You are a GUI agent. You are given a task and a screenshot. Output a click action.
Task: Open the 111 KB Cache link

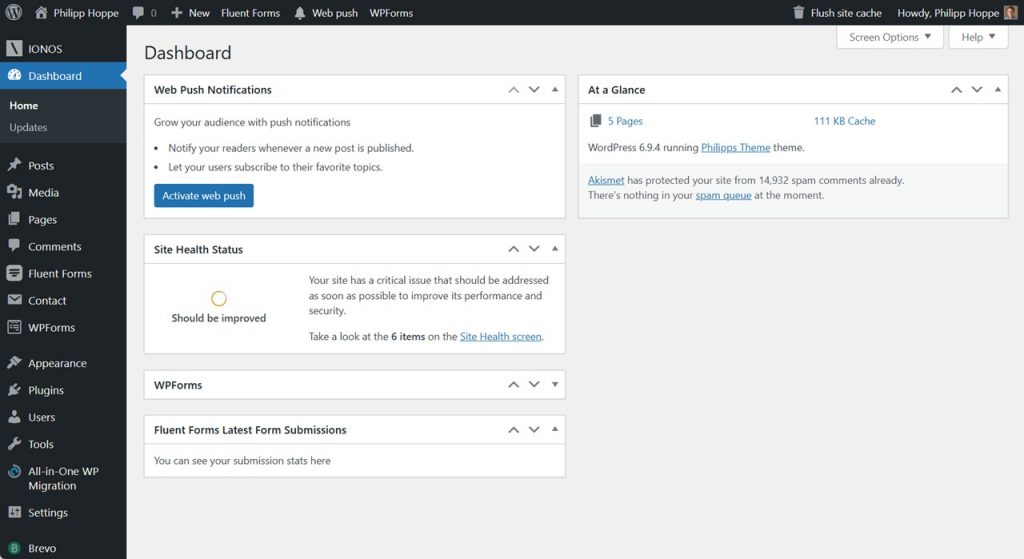pos(844,121)
